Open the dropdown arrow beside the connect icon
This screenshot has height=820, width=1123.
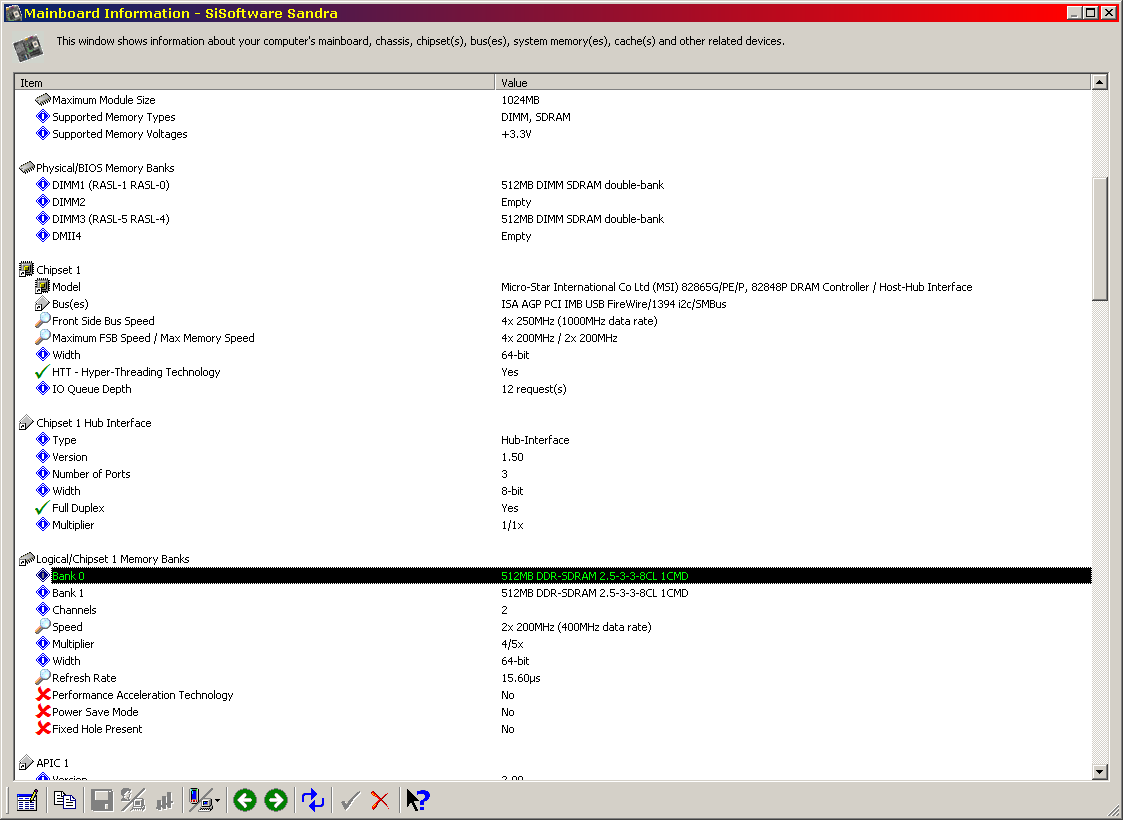(x=217, y=801)
